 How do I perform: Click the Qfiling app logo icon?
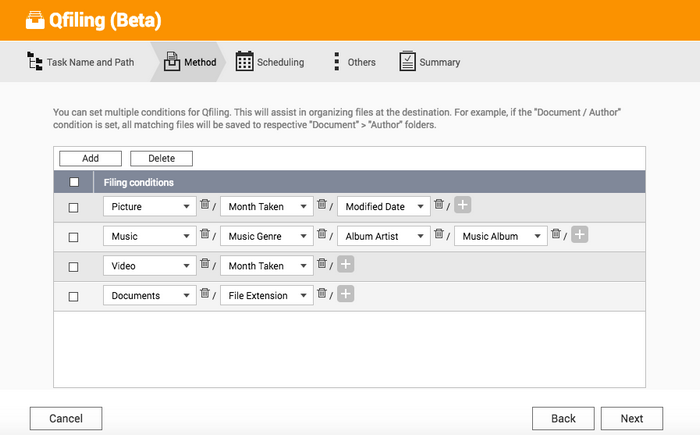tap(35, 20)
